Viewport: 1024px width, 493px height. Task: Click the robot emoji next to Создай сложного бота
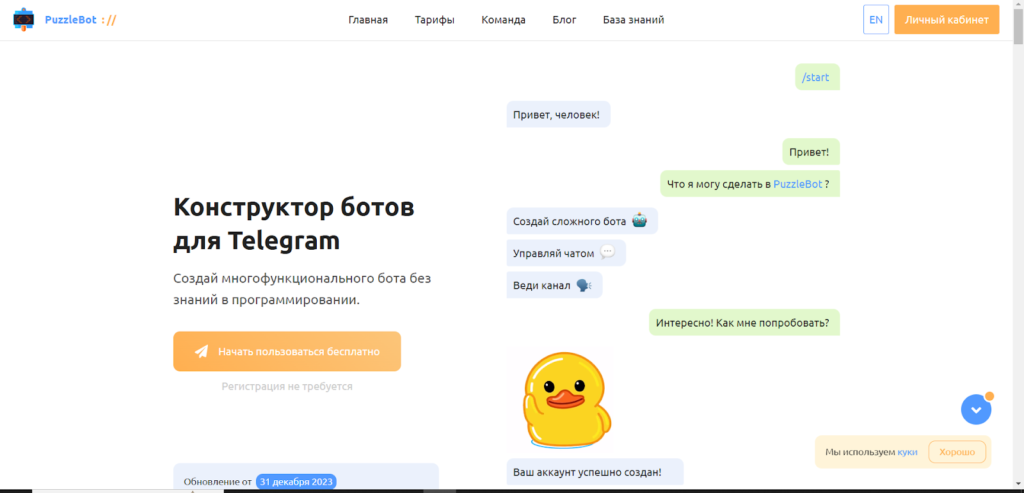point(639,221)
